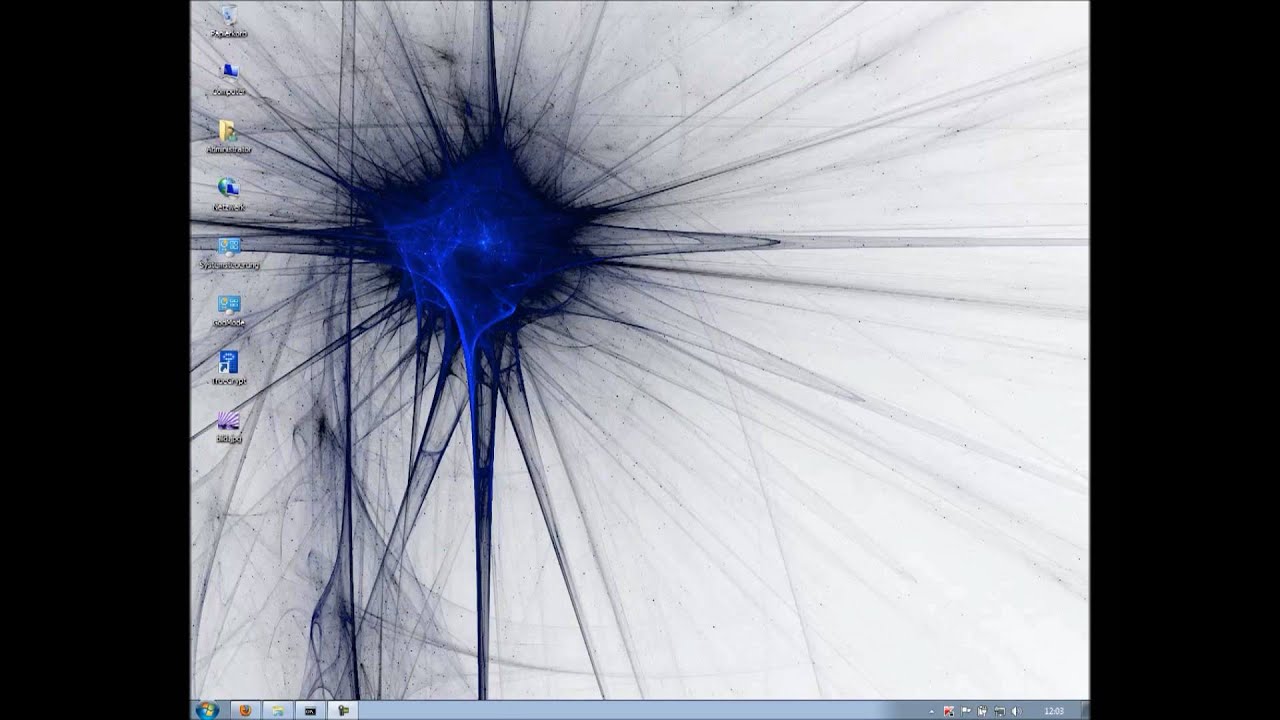Open the command prompt taskbar icon
The image size is (1280, 720).
(x=310, y=710)
